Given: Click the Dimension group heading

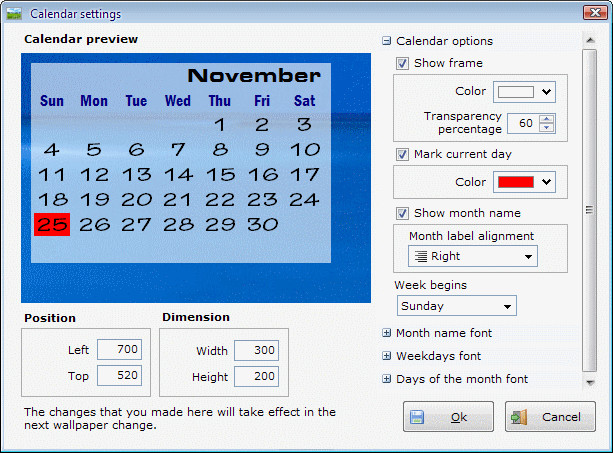Looking at the screenshot, I should [196, 317].
